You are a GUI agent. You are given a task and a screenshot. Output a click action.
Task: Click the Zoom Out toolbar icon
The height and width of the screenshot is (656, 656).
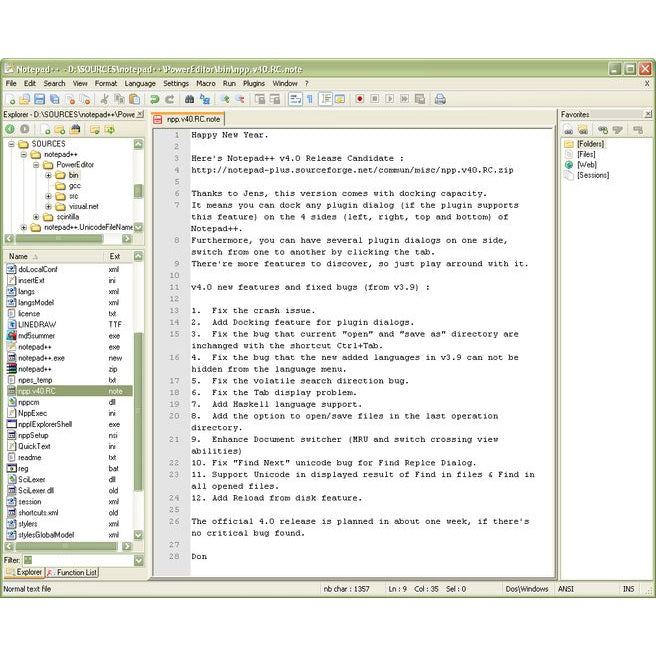pos(240,99)
